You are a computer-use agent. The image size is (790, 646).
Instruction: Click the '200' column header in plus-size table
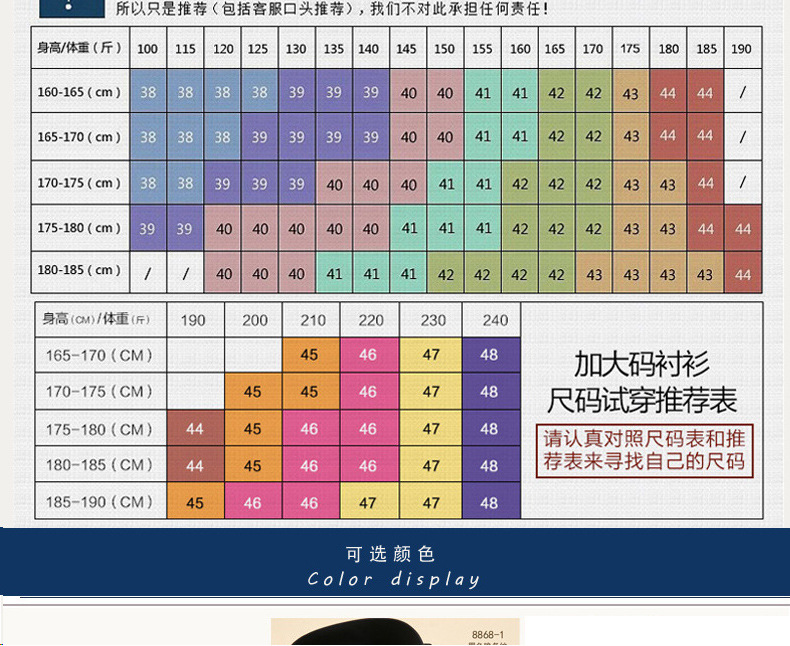[x=254, y=320]
